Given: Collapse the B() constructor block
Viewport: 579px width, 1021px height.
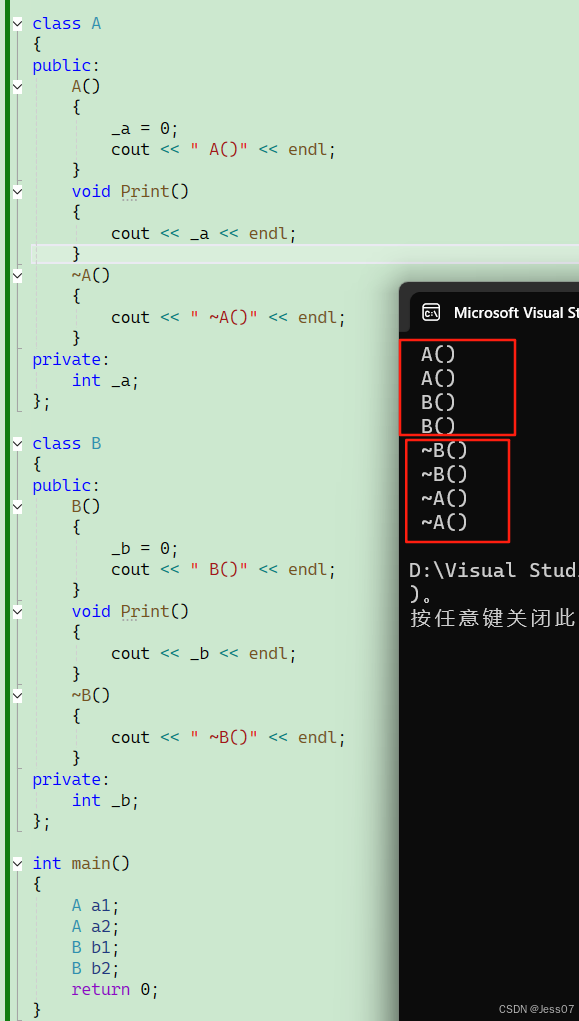Looking at the screenshot, I should pyautogui.click(x=17, y=507).
